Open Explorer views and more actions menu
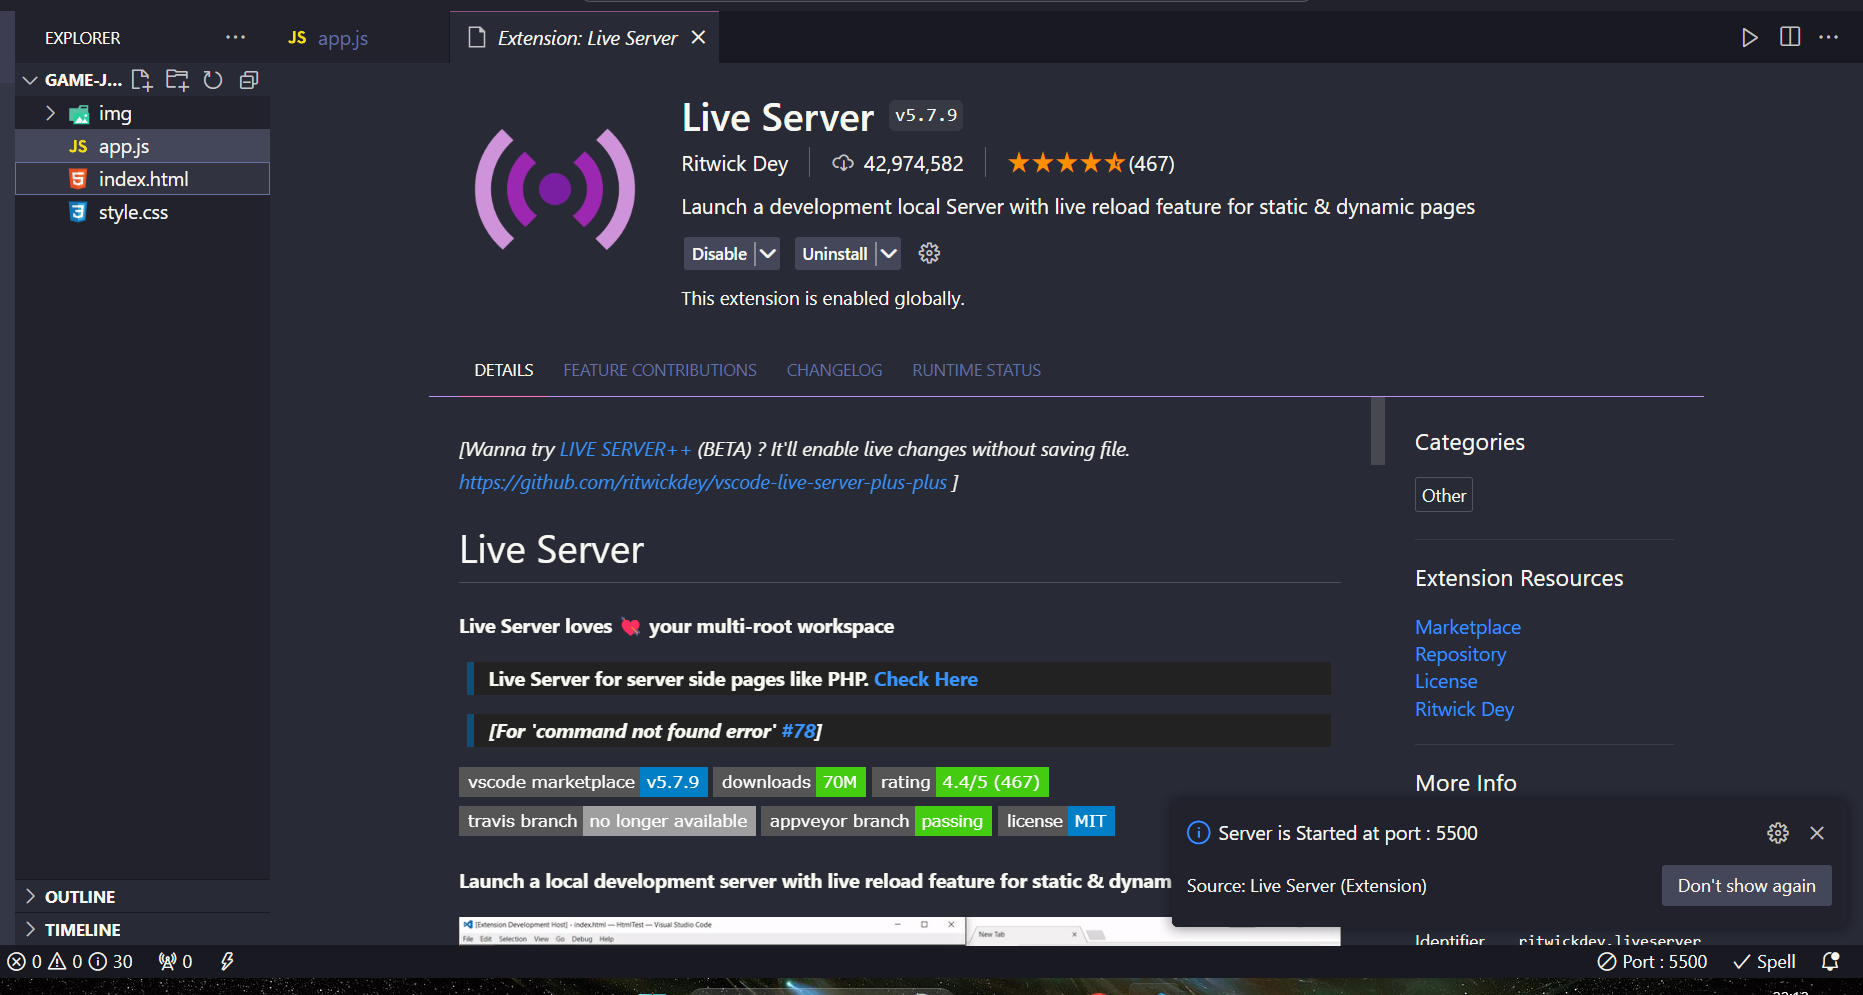The image size is (1863, 995). (x=235, y=37)
